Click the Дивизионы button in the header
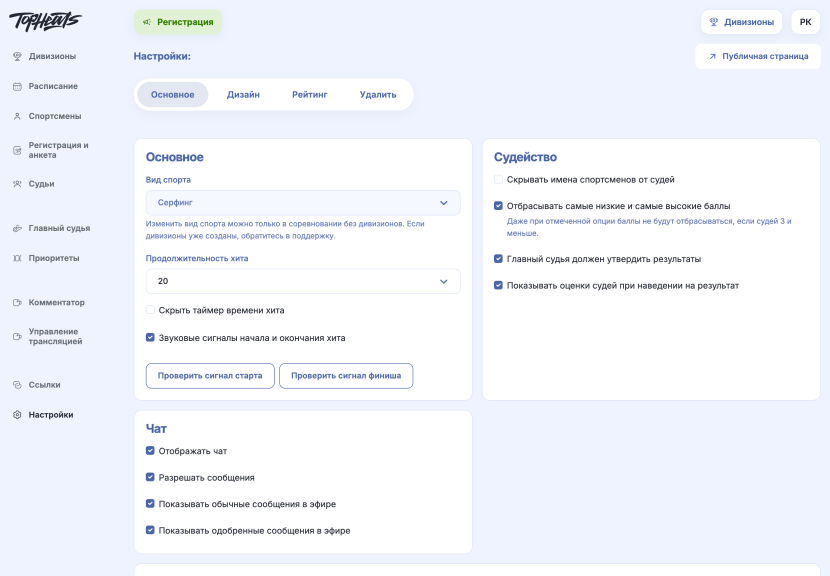The width and height of the screenshot is (830, 576). point(742,22)
